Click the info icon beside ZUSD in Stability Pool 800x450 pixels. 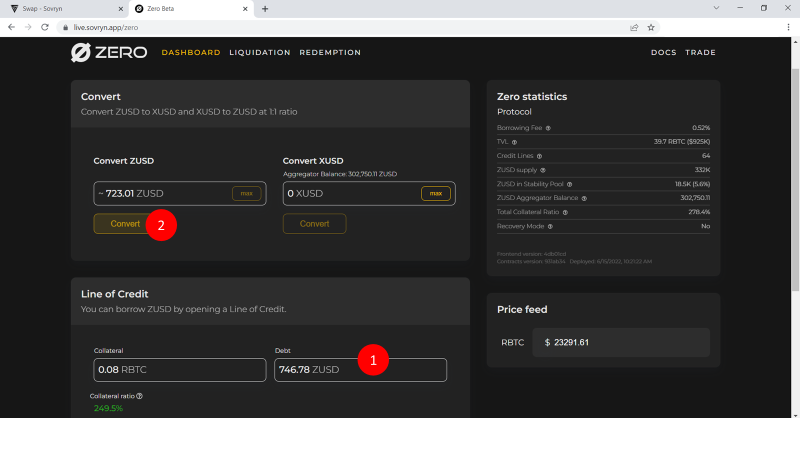[569, 185]
